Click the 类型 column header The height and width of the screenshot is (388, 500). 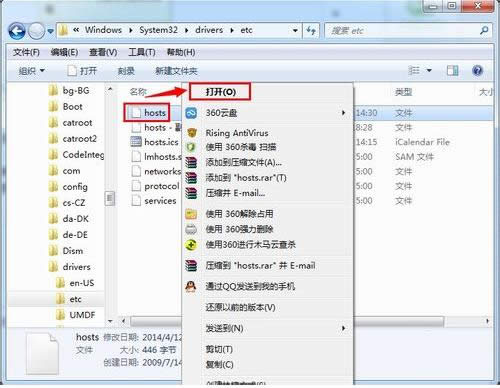point(404,92)
